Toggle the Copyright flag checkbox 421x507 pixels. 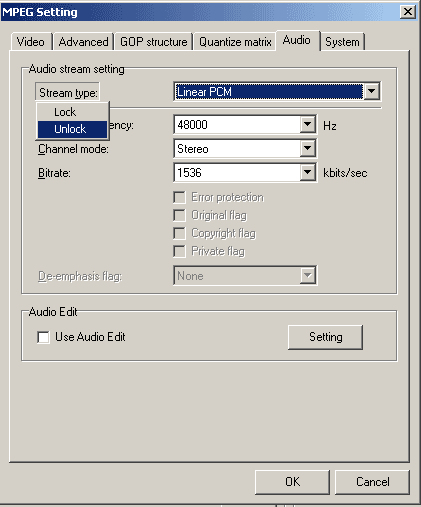179,233
